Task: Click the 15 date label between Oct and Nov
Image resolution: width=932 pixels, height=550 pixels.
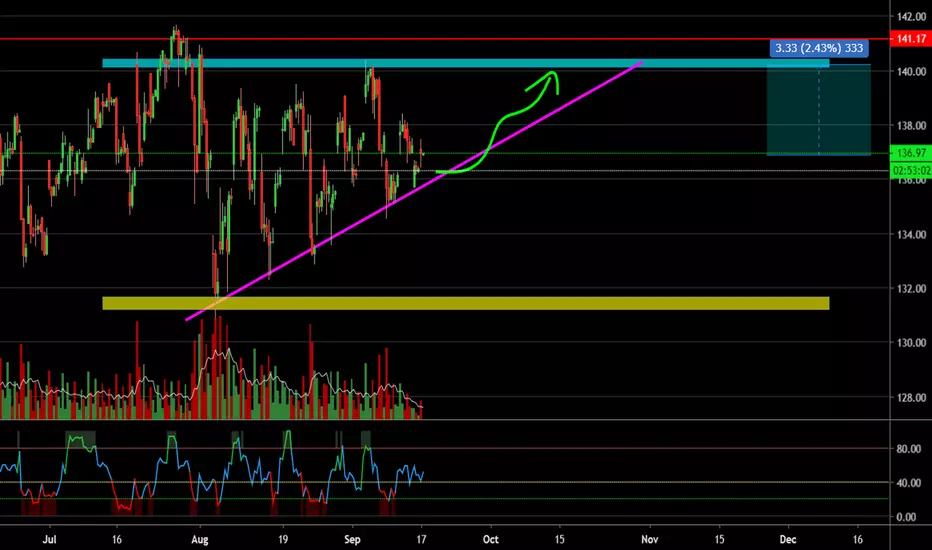Action: [x=559, y=539]
